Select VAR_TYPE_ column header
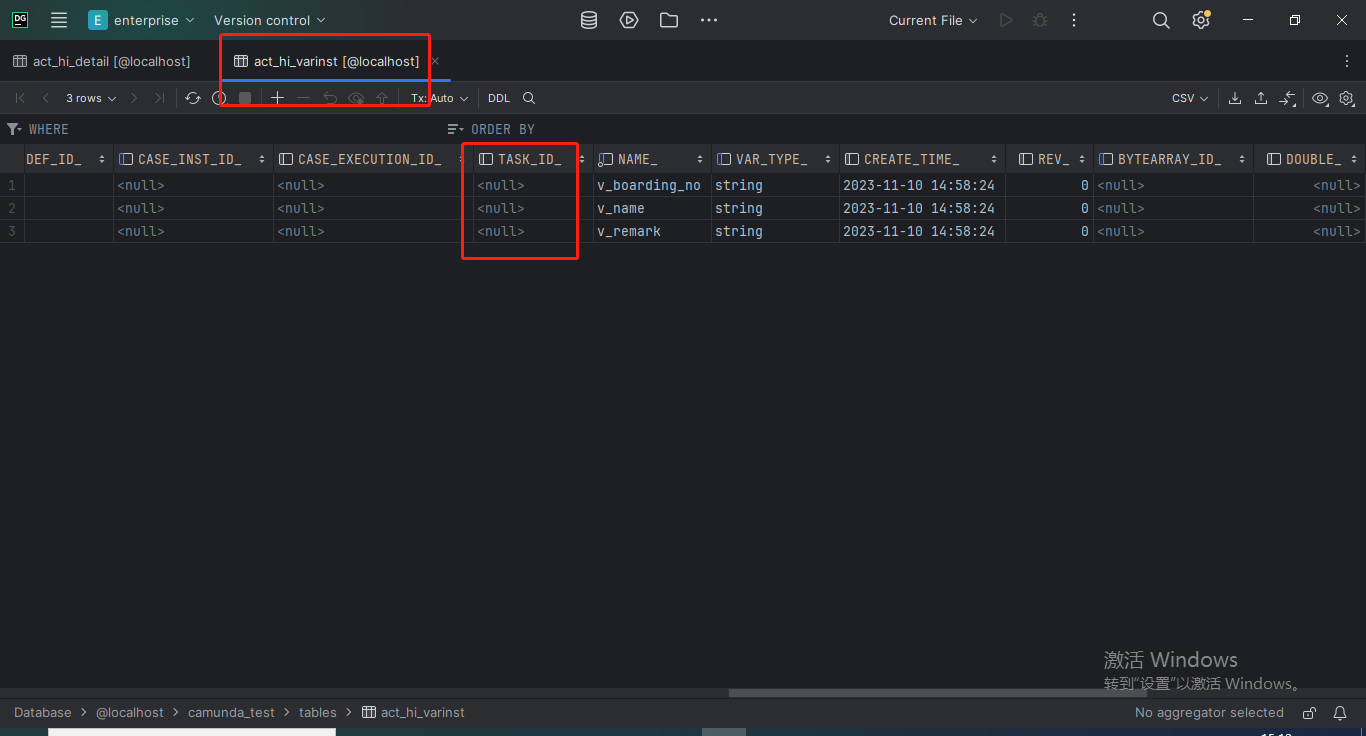 (x=775, y=159)
